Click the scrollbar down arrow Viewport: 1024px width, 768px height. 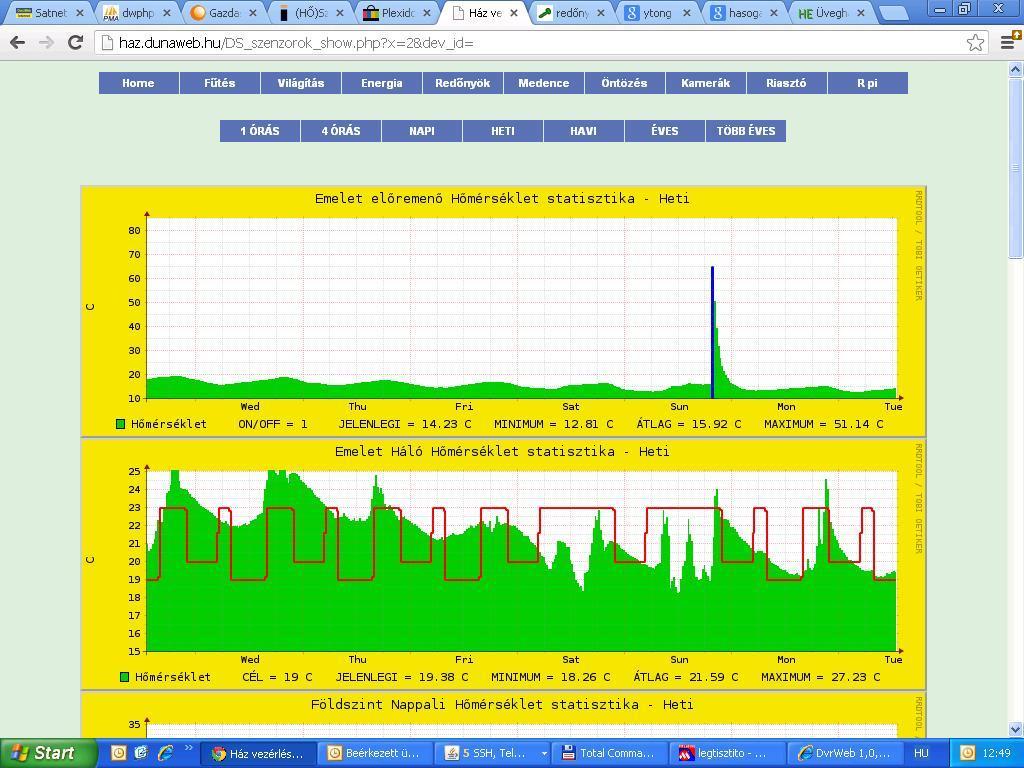pyautogui.click(x=1016, y=729)
